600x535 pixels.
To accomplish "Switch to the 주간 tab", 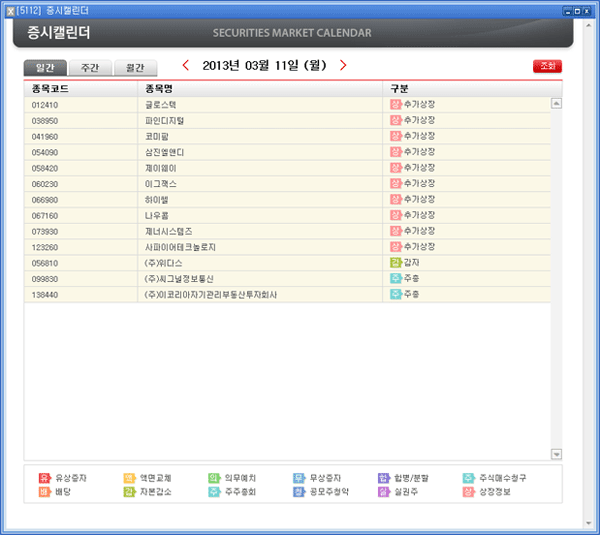I will pos(90,68).
